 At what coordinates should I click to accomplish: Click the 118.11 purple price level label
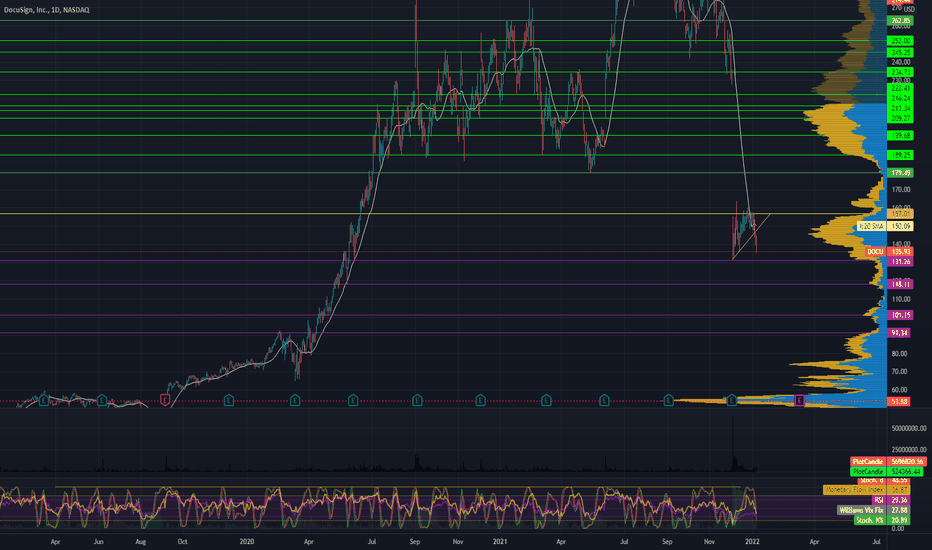[x=900, y=285]
